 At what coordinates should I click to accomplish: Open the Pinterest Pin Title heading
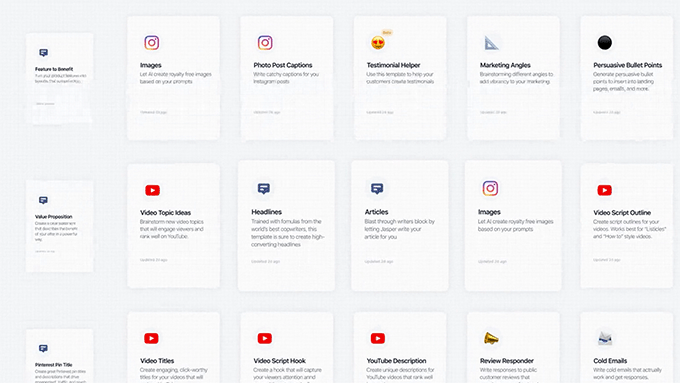(x=53, y=365)
